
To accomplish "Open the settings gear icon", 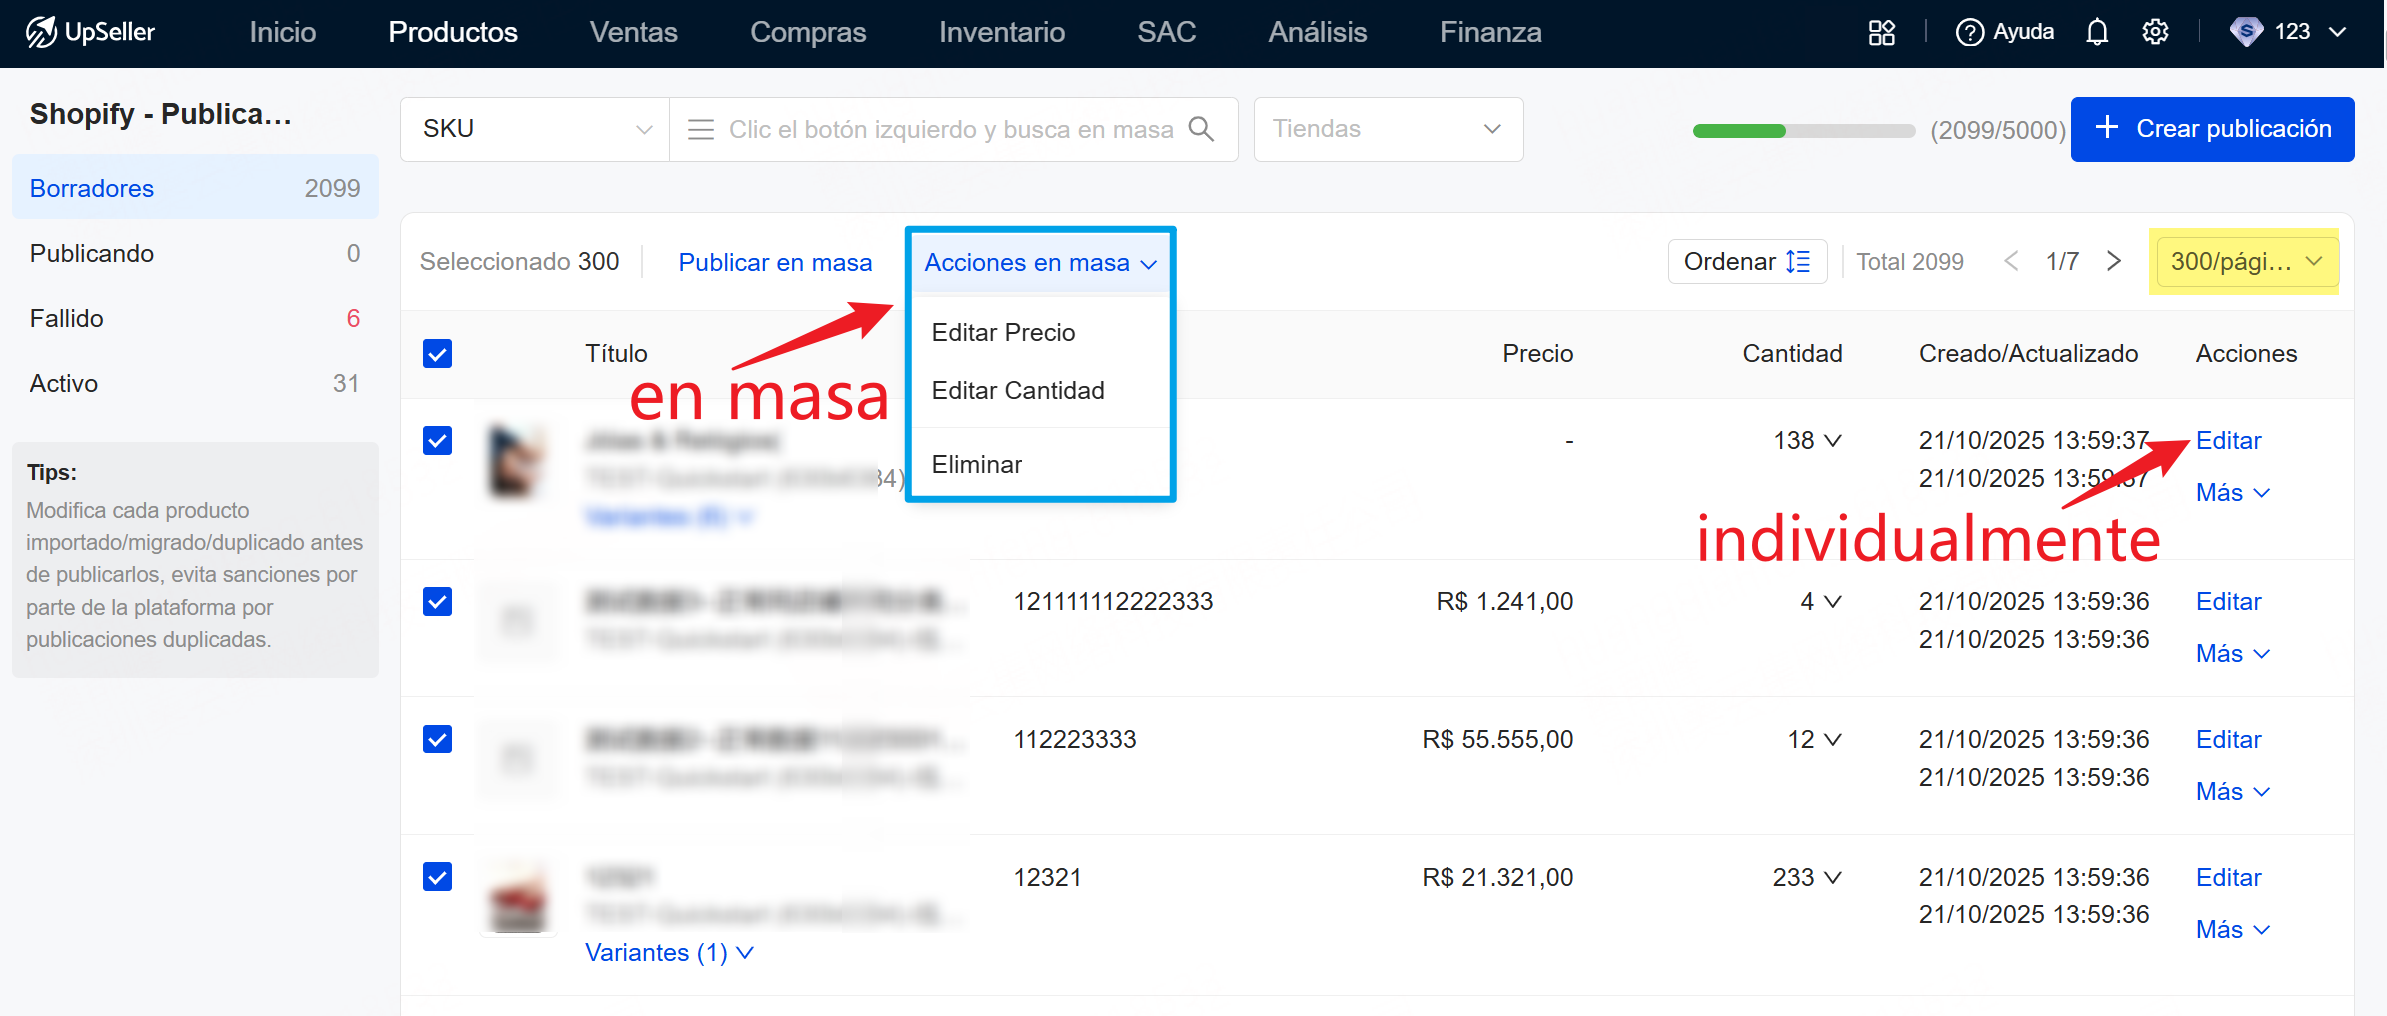I will click(2155, 32).
